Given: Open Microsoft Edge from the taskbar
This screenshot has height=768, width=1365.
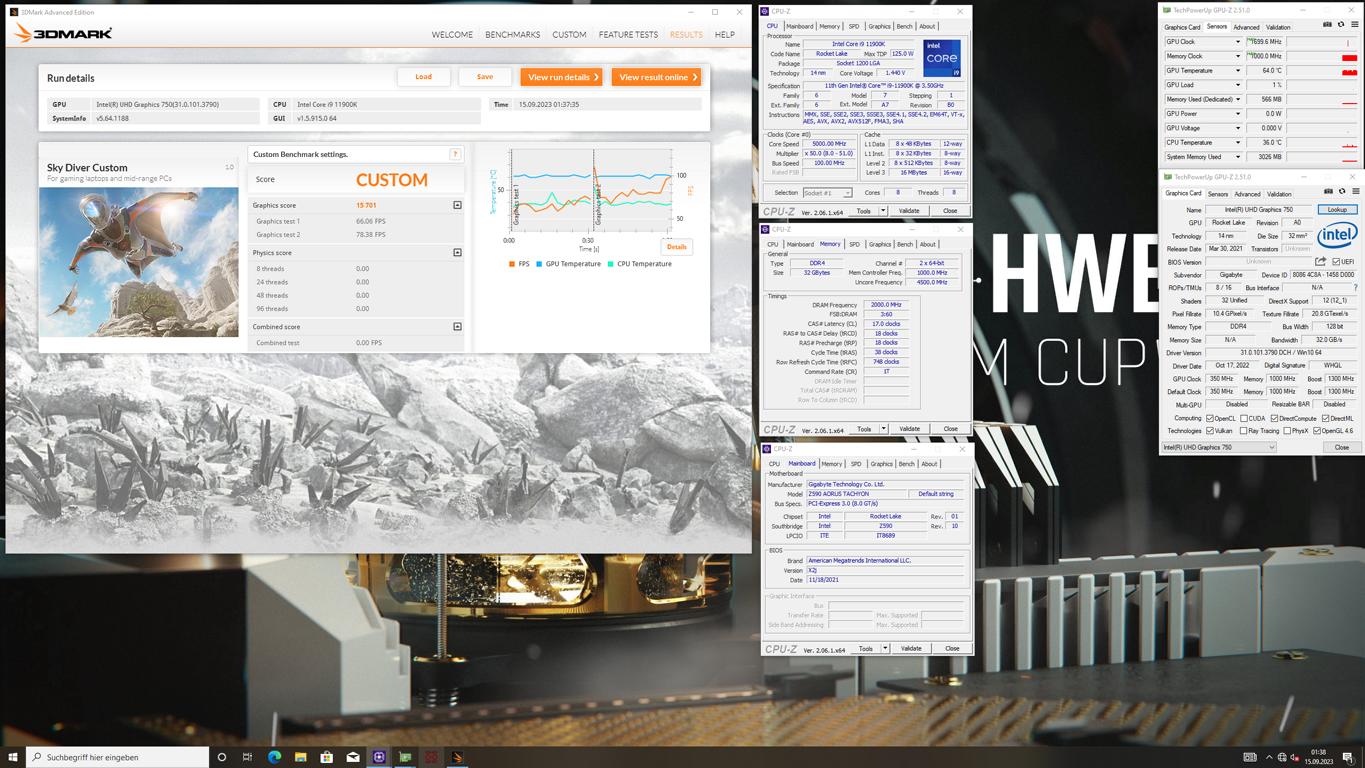Looking at the screenshot, I should pos(274,757).
